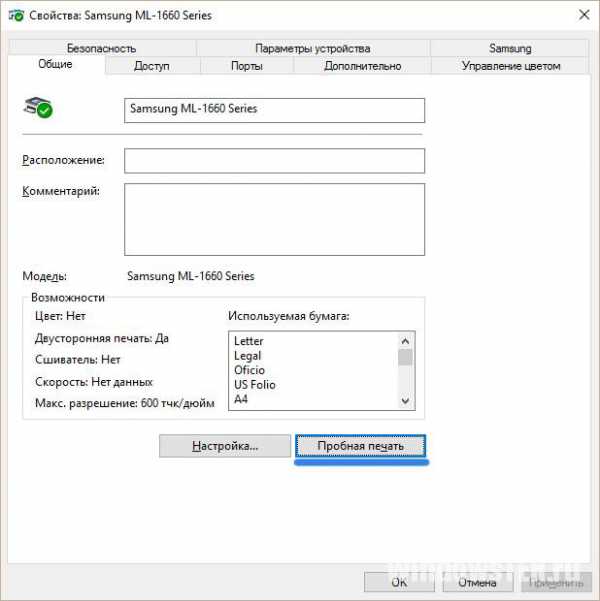Click Макс. разрешение: 600 тчк/дюйм text

[x=125, y=403]
